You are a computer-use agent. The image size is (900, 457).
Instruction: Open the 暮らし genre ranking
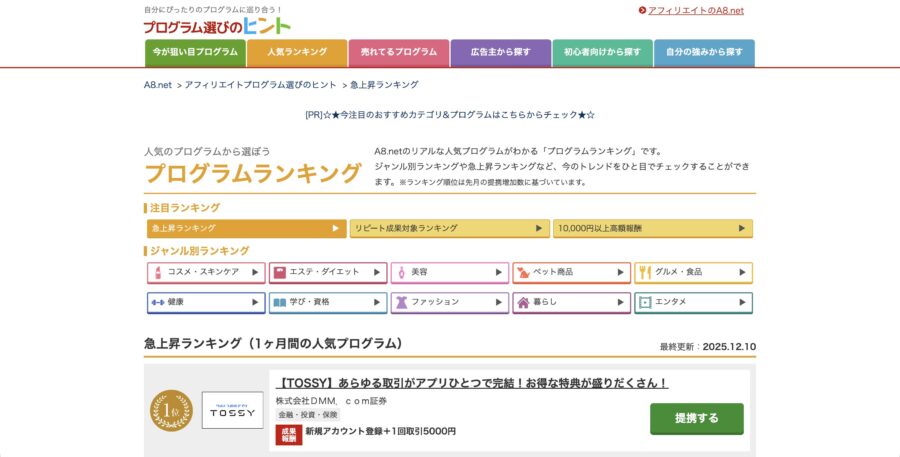(572, 303)
